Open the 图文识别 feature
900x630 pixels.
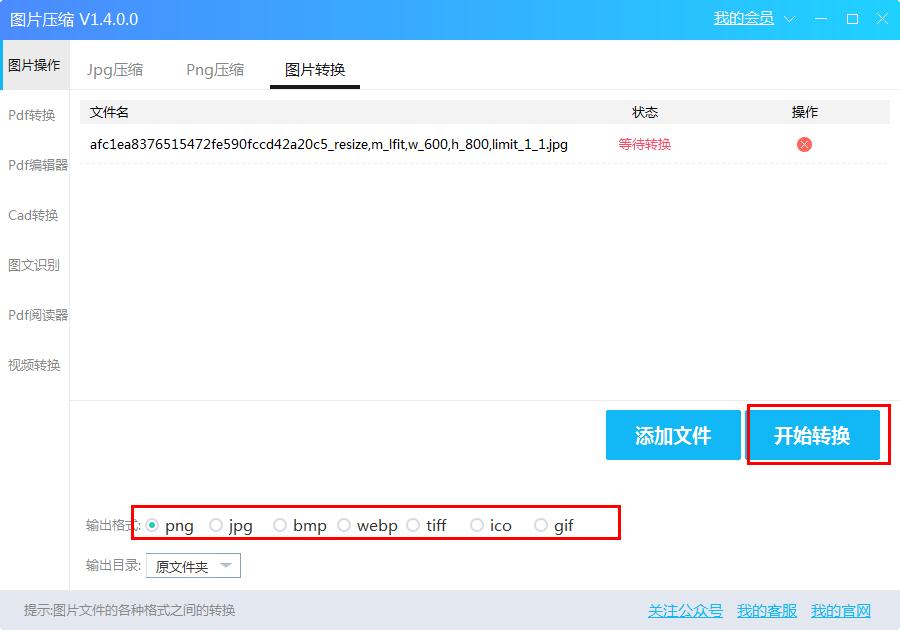[35, 265]
